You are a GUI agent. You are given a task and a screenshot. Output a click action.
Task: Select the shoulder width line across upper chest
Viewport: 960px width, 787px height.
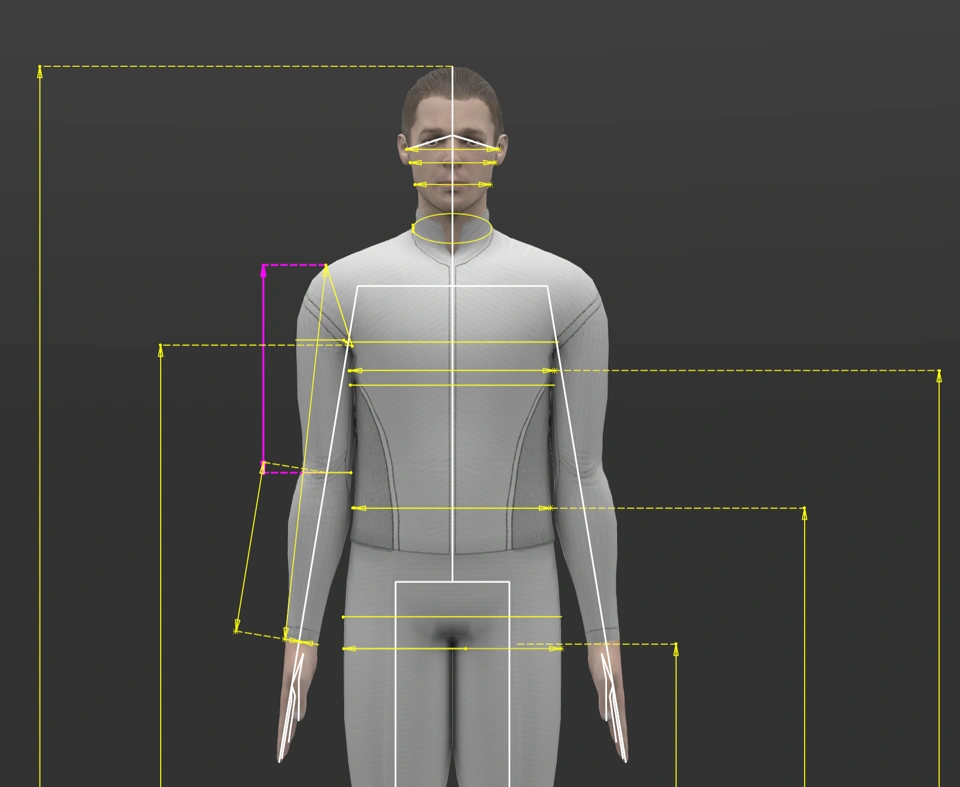[450, 342]
